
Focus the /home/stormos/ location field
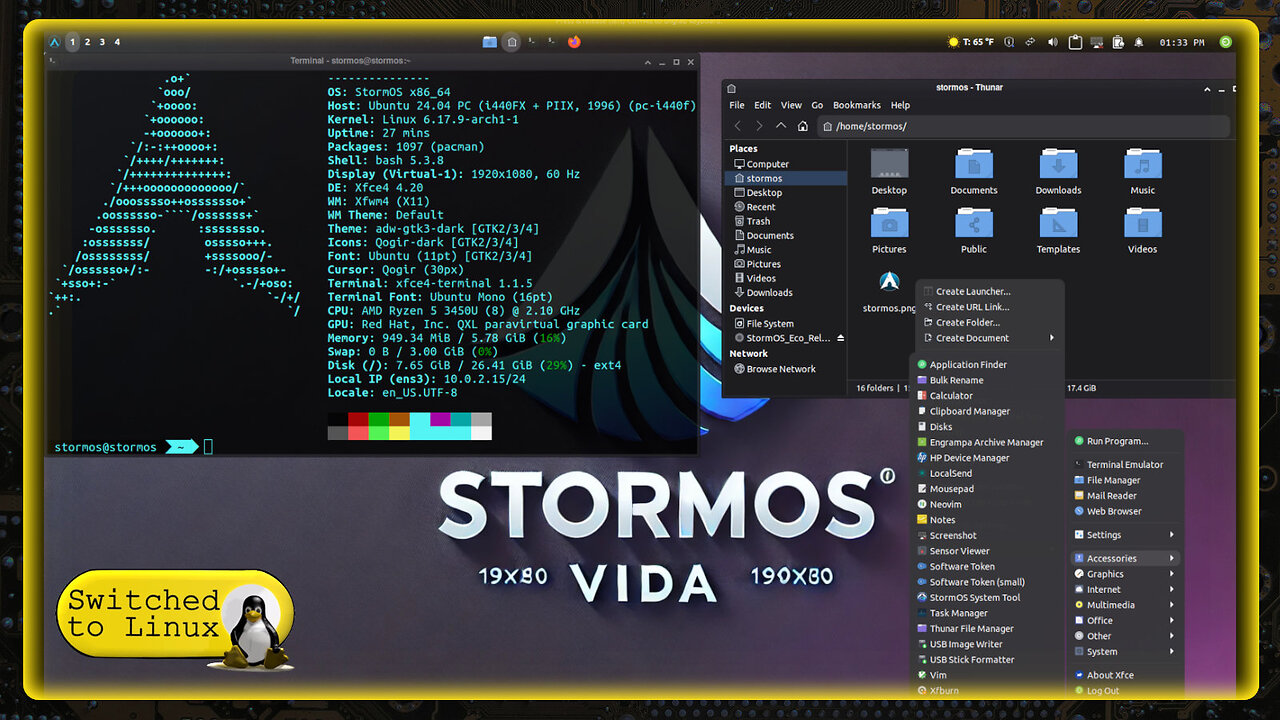pos(1024,126)
